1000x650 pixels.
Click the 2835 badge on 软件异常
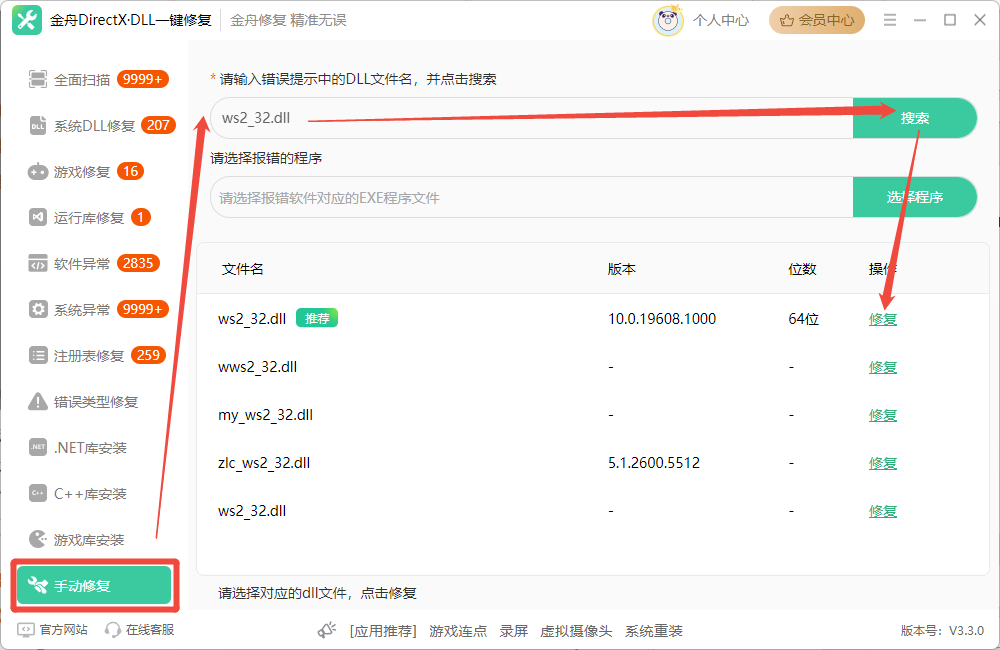(138, 263)
